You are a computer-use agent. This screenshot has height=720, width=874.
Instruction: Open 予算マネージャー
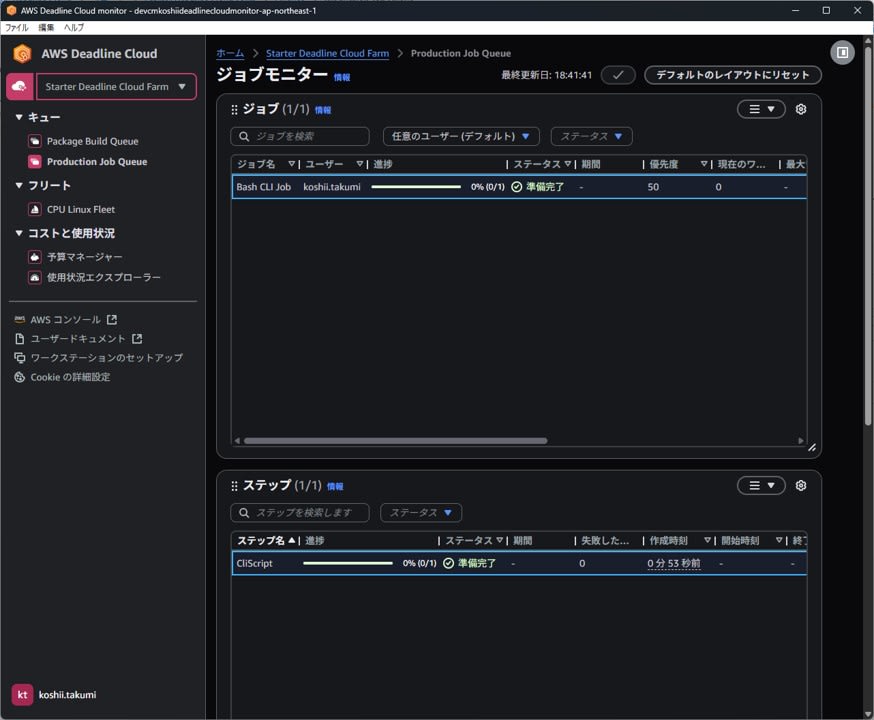[x=85, y=257]
